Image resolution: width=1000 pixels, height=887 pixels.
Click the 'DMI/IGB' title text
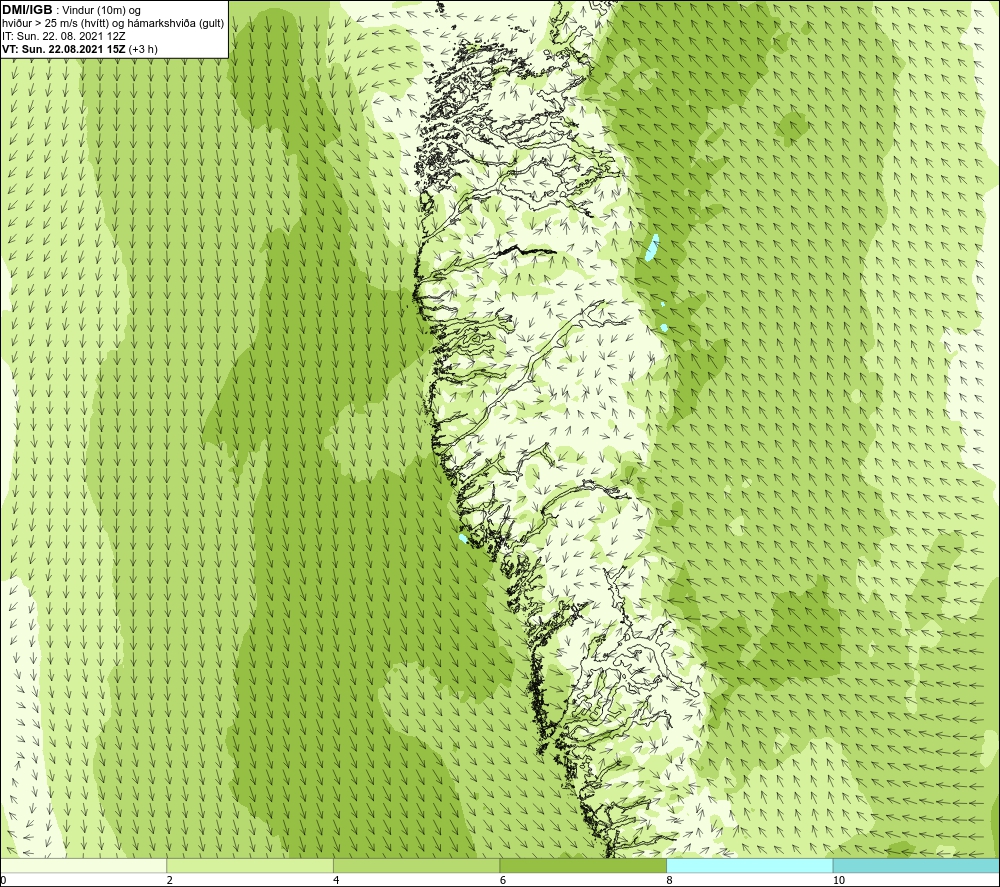(x=27, y=10)
